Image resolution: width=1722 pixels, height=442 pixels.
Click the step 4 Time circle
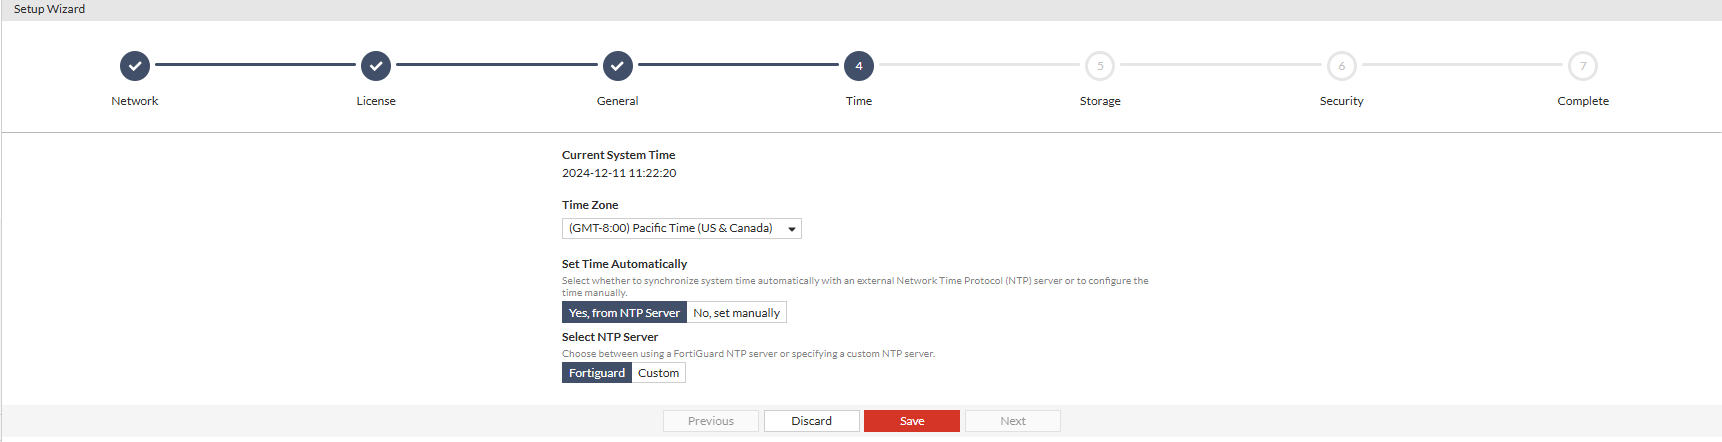[x=859, y=66]
